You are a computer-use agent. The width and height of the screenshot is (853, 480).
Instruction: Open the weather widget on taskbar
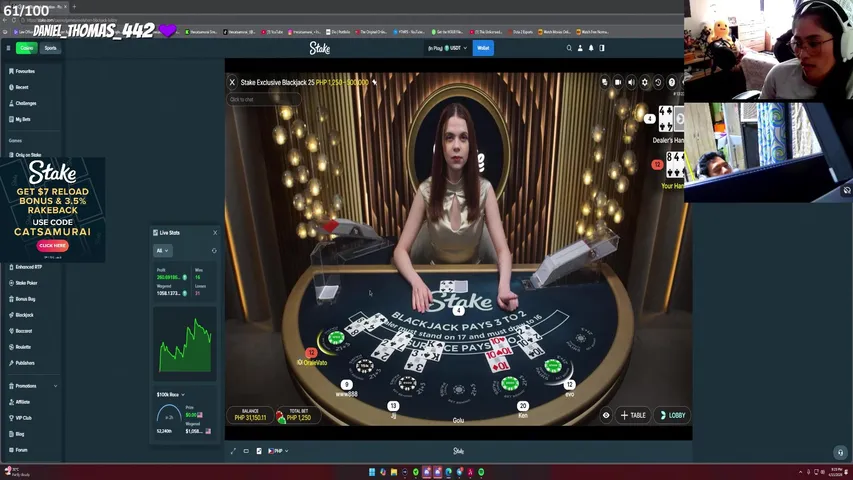(16, 472)
